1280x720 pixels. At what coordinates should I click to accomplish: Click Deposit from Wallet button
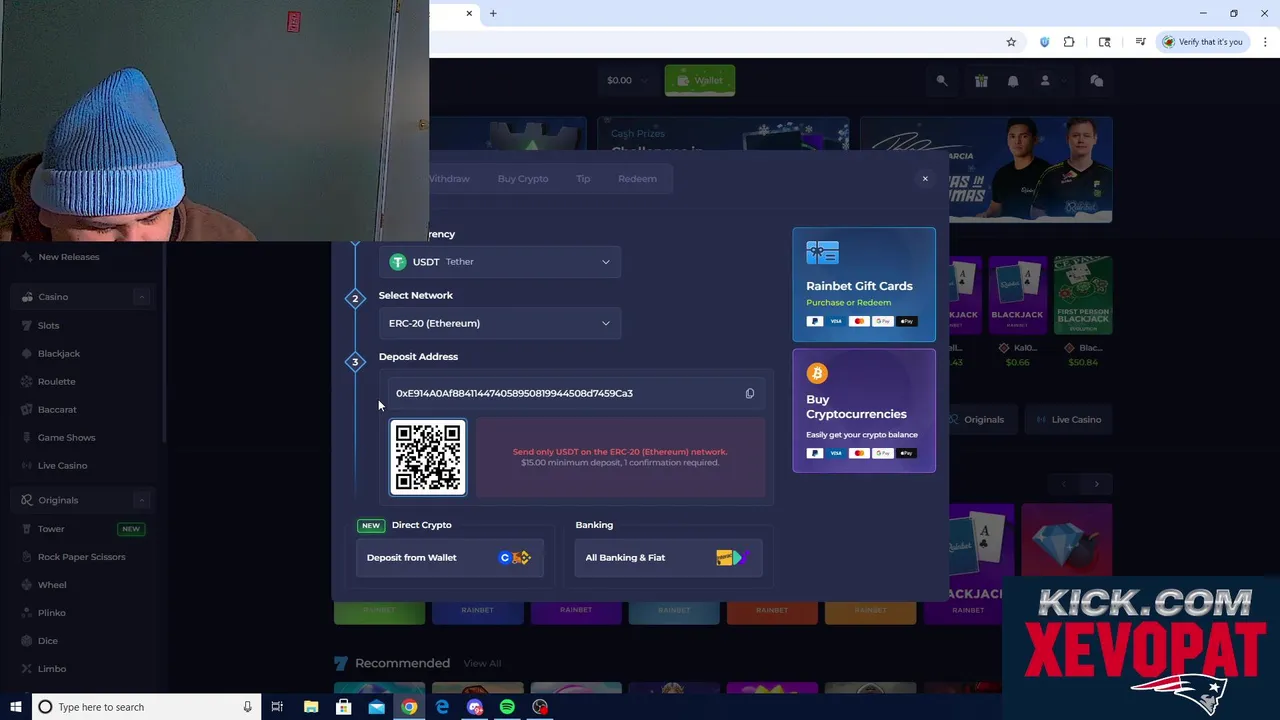point(449,558)
